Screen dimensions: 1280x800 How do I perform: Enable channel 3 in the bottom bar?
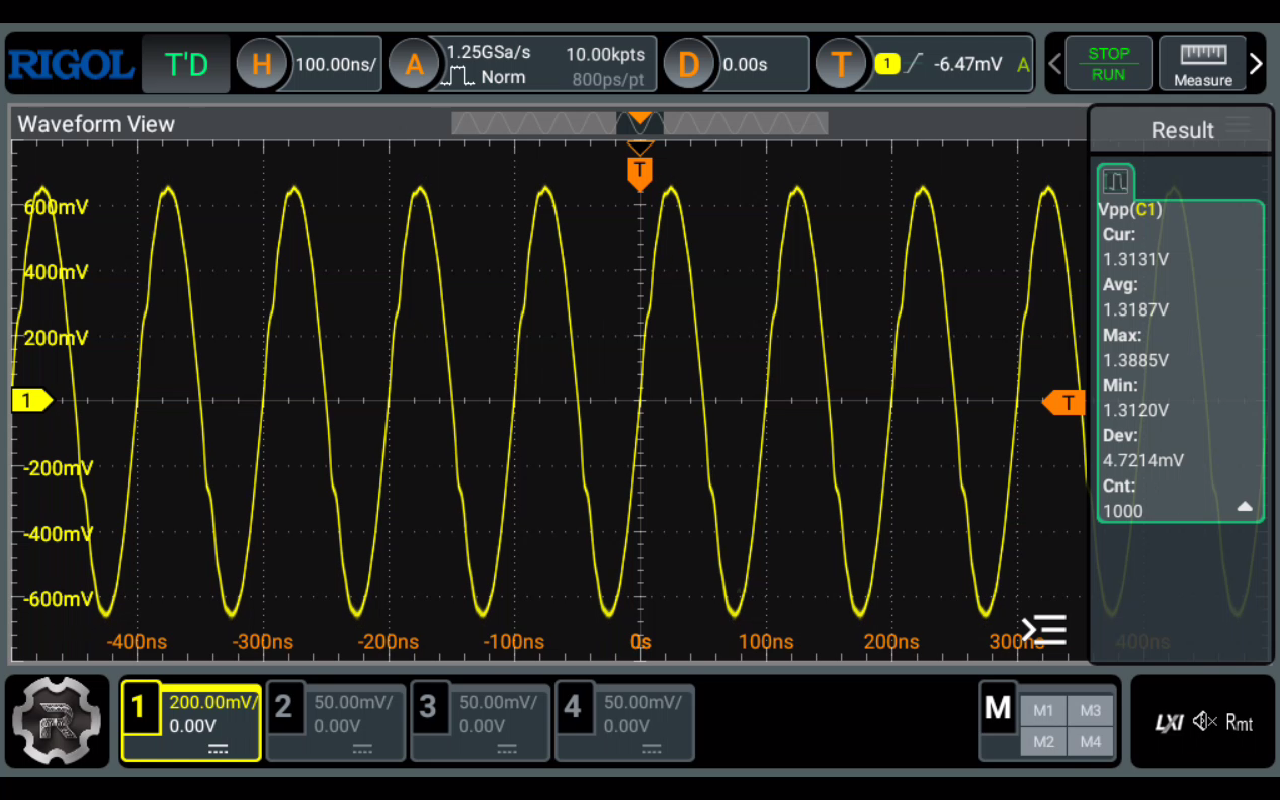point(480,722)
